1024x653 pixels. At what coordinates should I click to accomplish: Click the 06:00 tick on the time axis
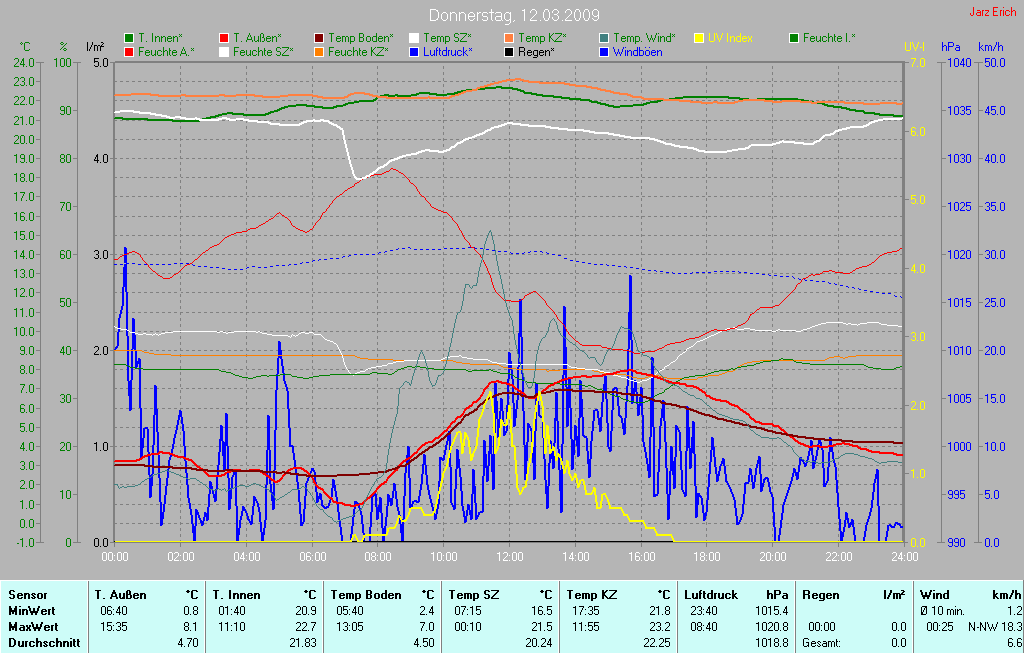[x=312, y=557]
